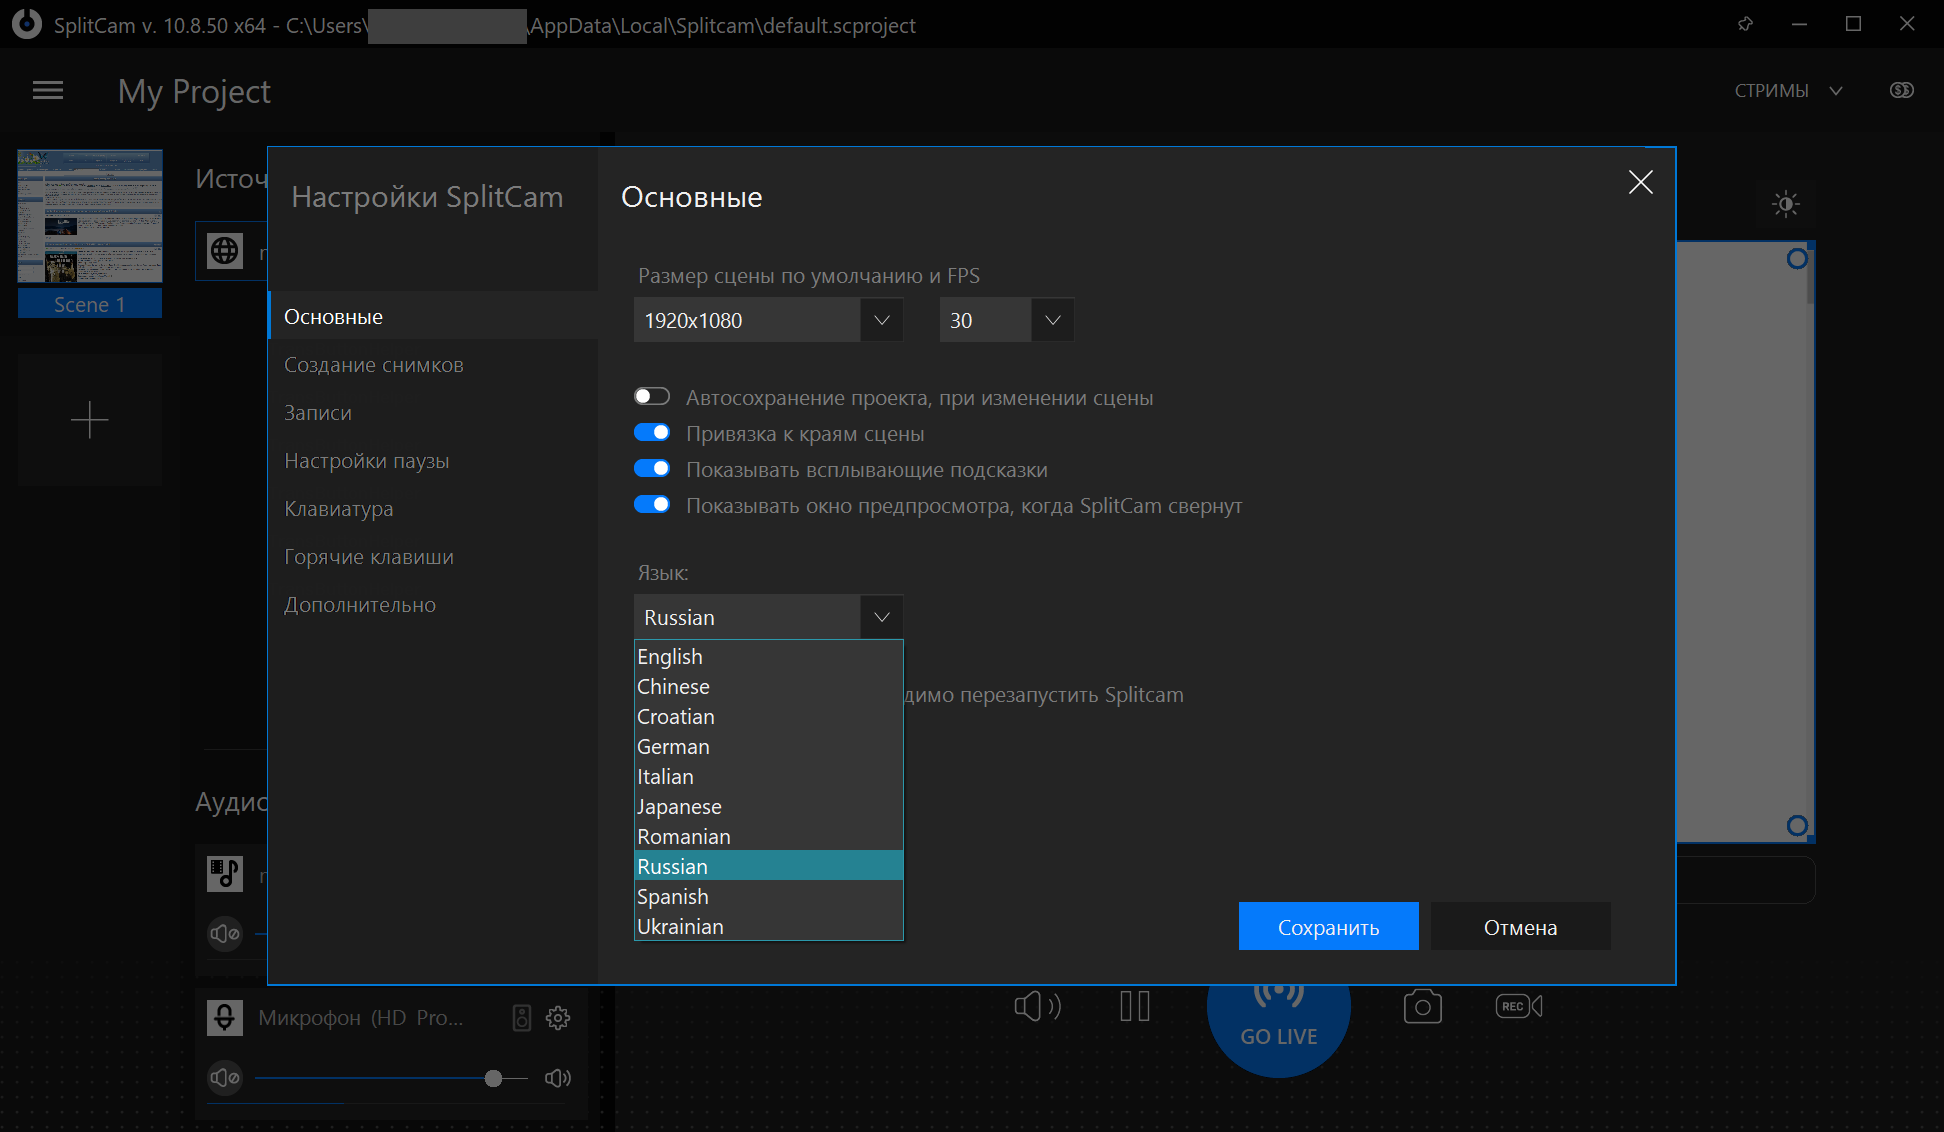Click the Отмена cancel button
The image size is (1944, 1132).
(1520, 927)
